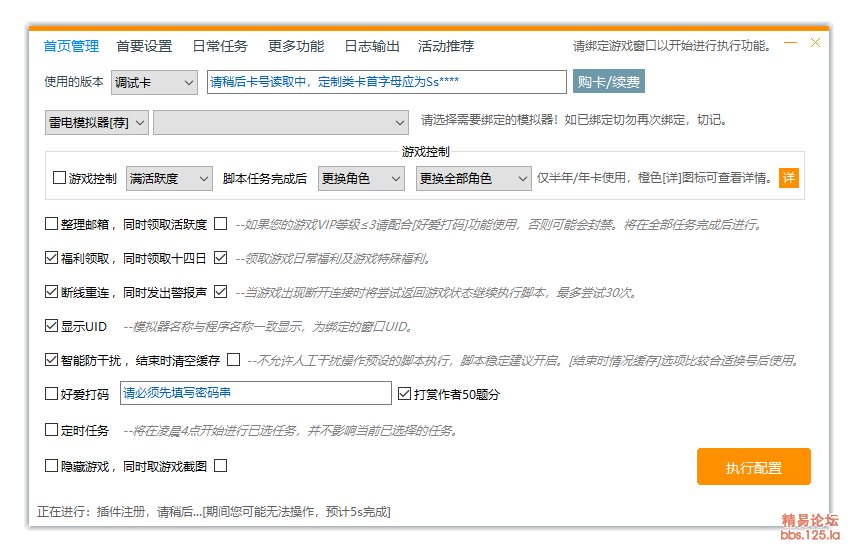Open the 日志输出 tab
Viewport: 853px width, 552px height.
point(371,46)
